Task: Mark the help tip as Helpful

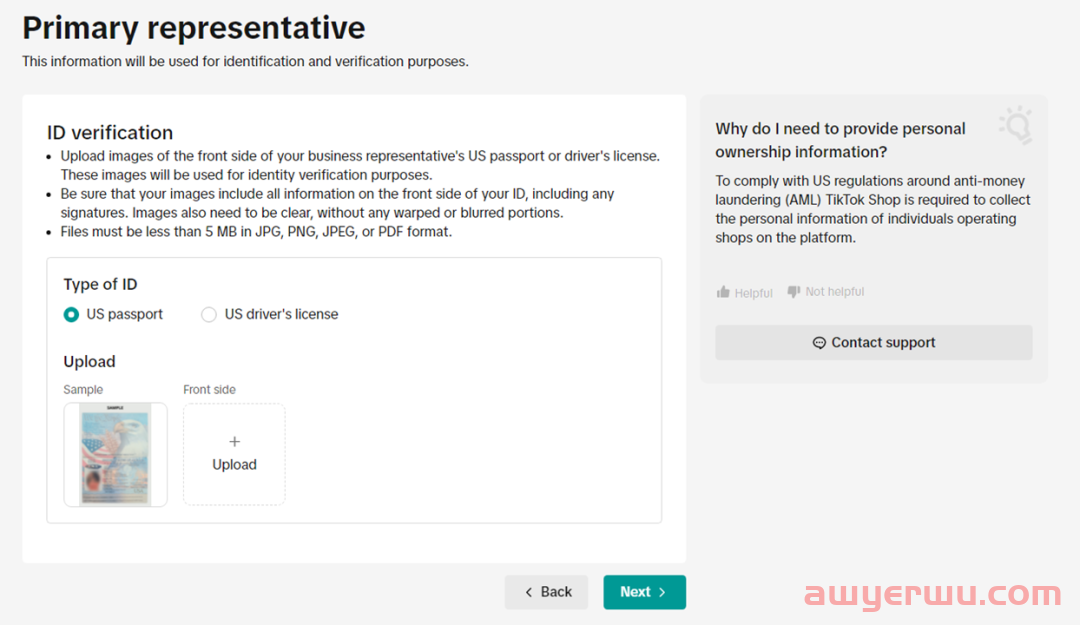Action: coord(745,292)
